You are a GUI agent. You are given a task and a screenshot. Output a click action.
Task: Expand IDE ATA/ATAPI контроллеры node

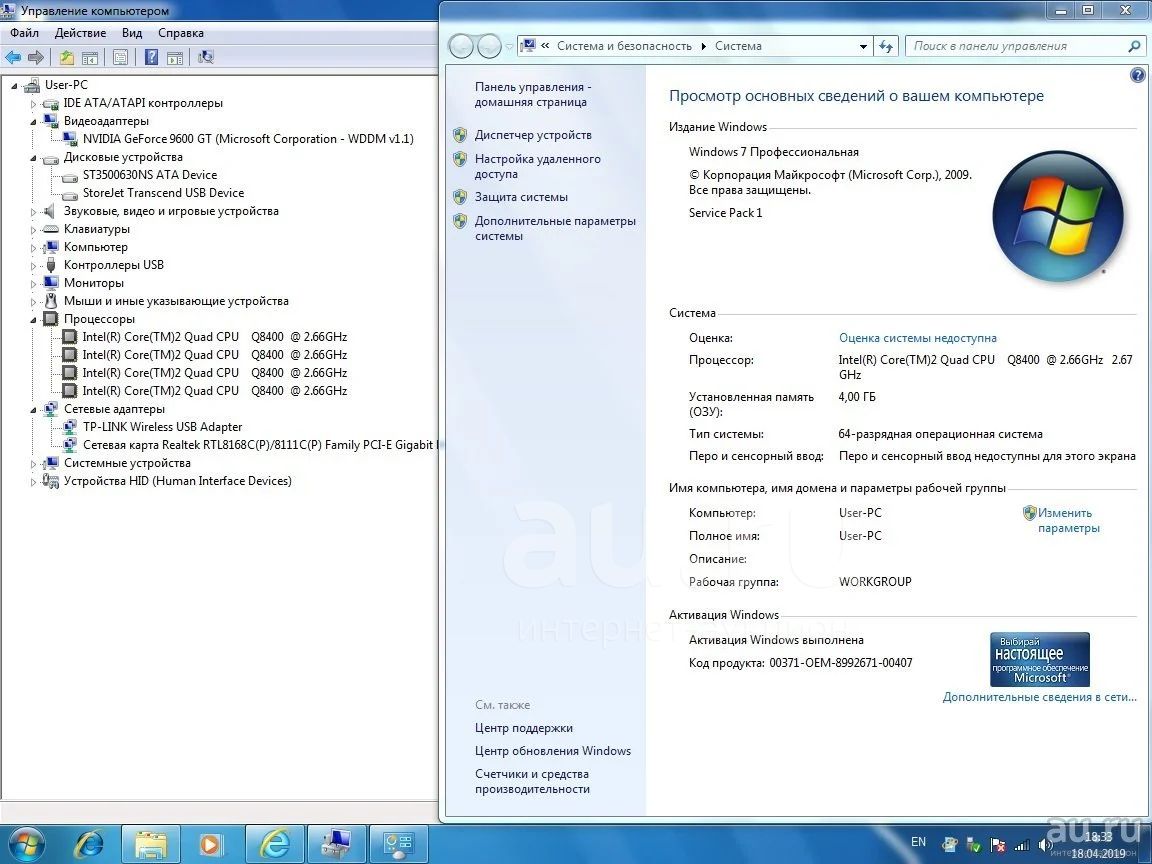(33, 104)
